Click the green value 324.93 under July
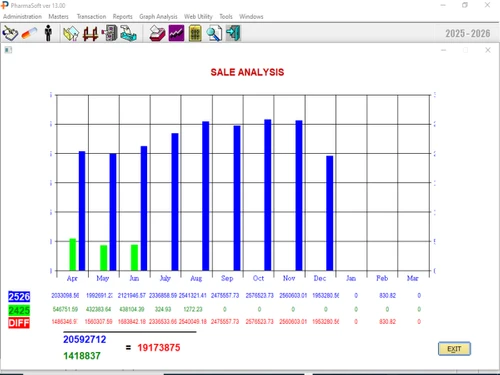Image resolution: width=500 pixels, height=375 pixels. (163, 309)
